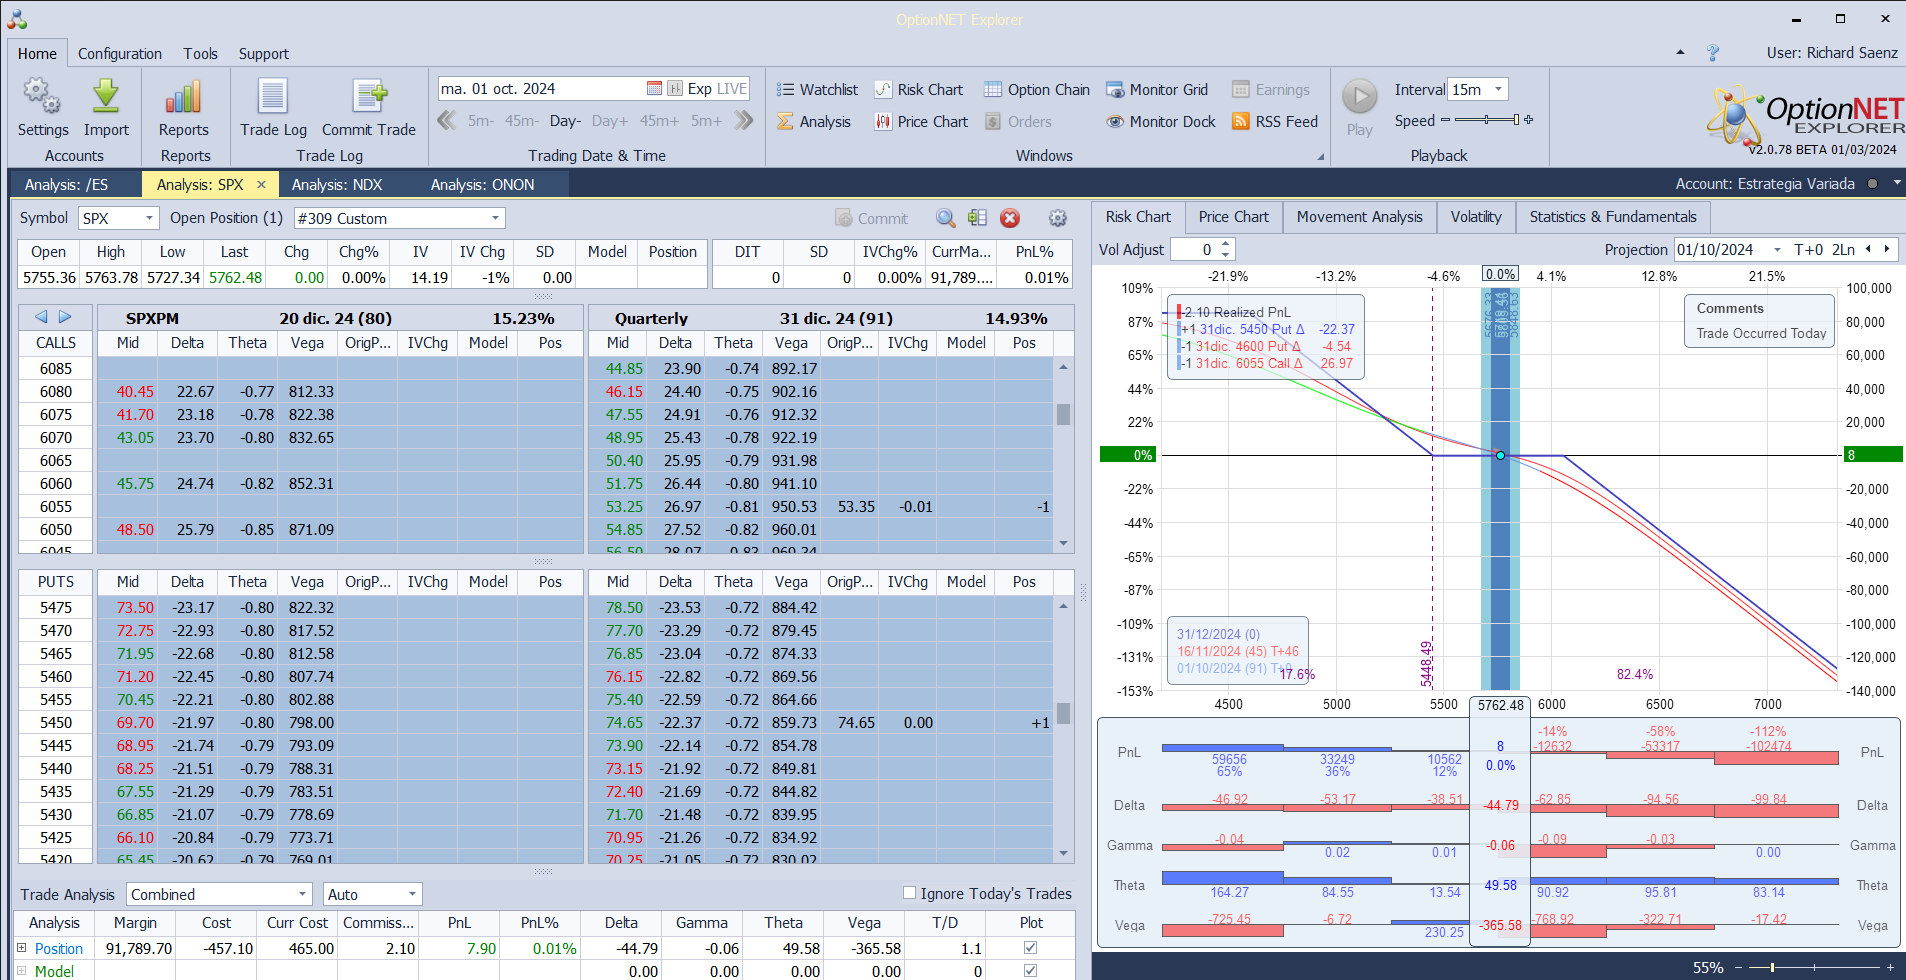
Task: Toggle Ignore Today's Trades checkbox
Action: tap(909, 893)
